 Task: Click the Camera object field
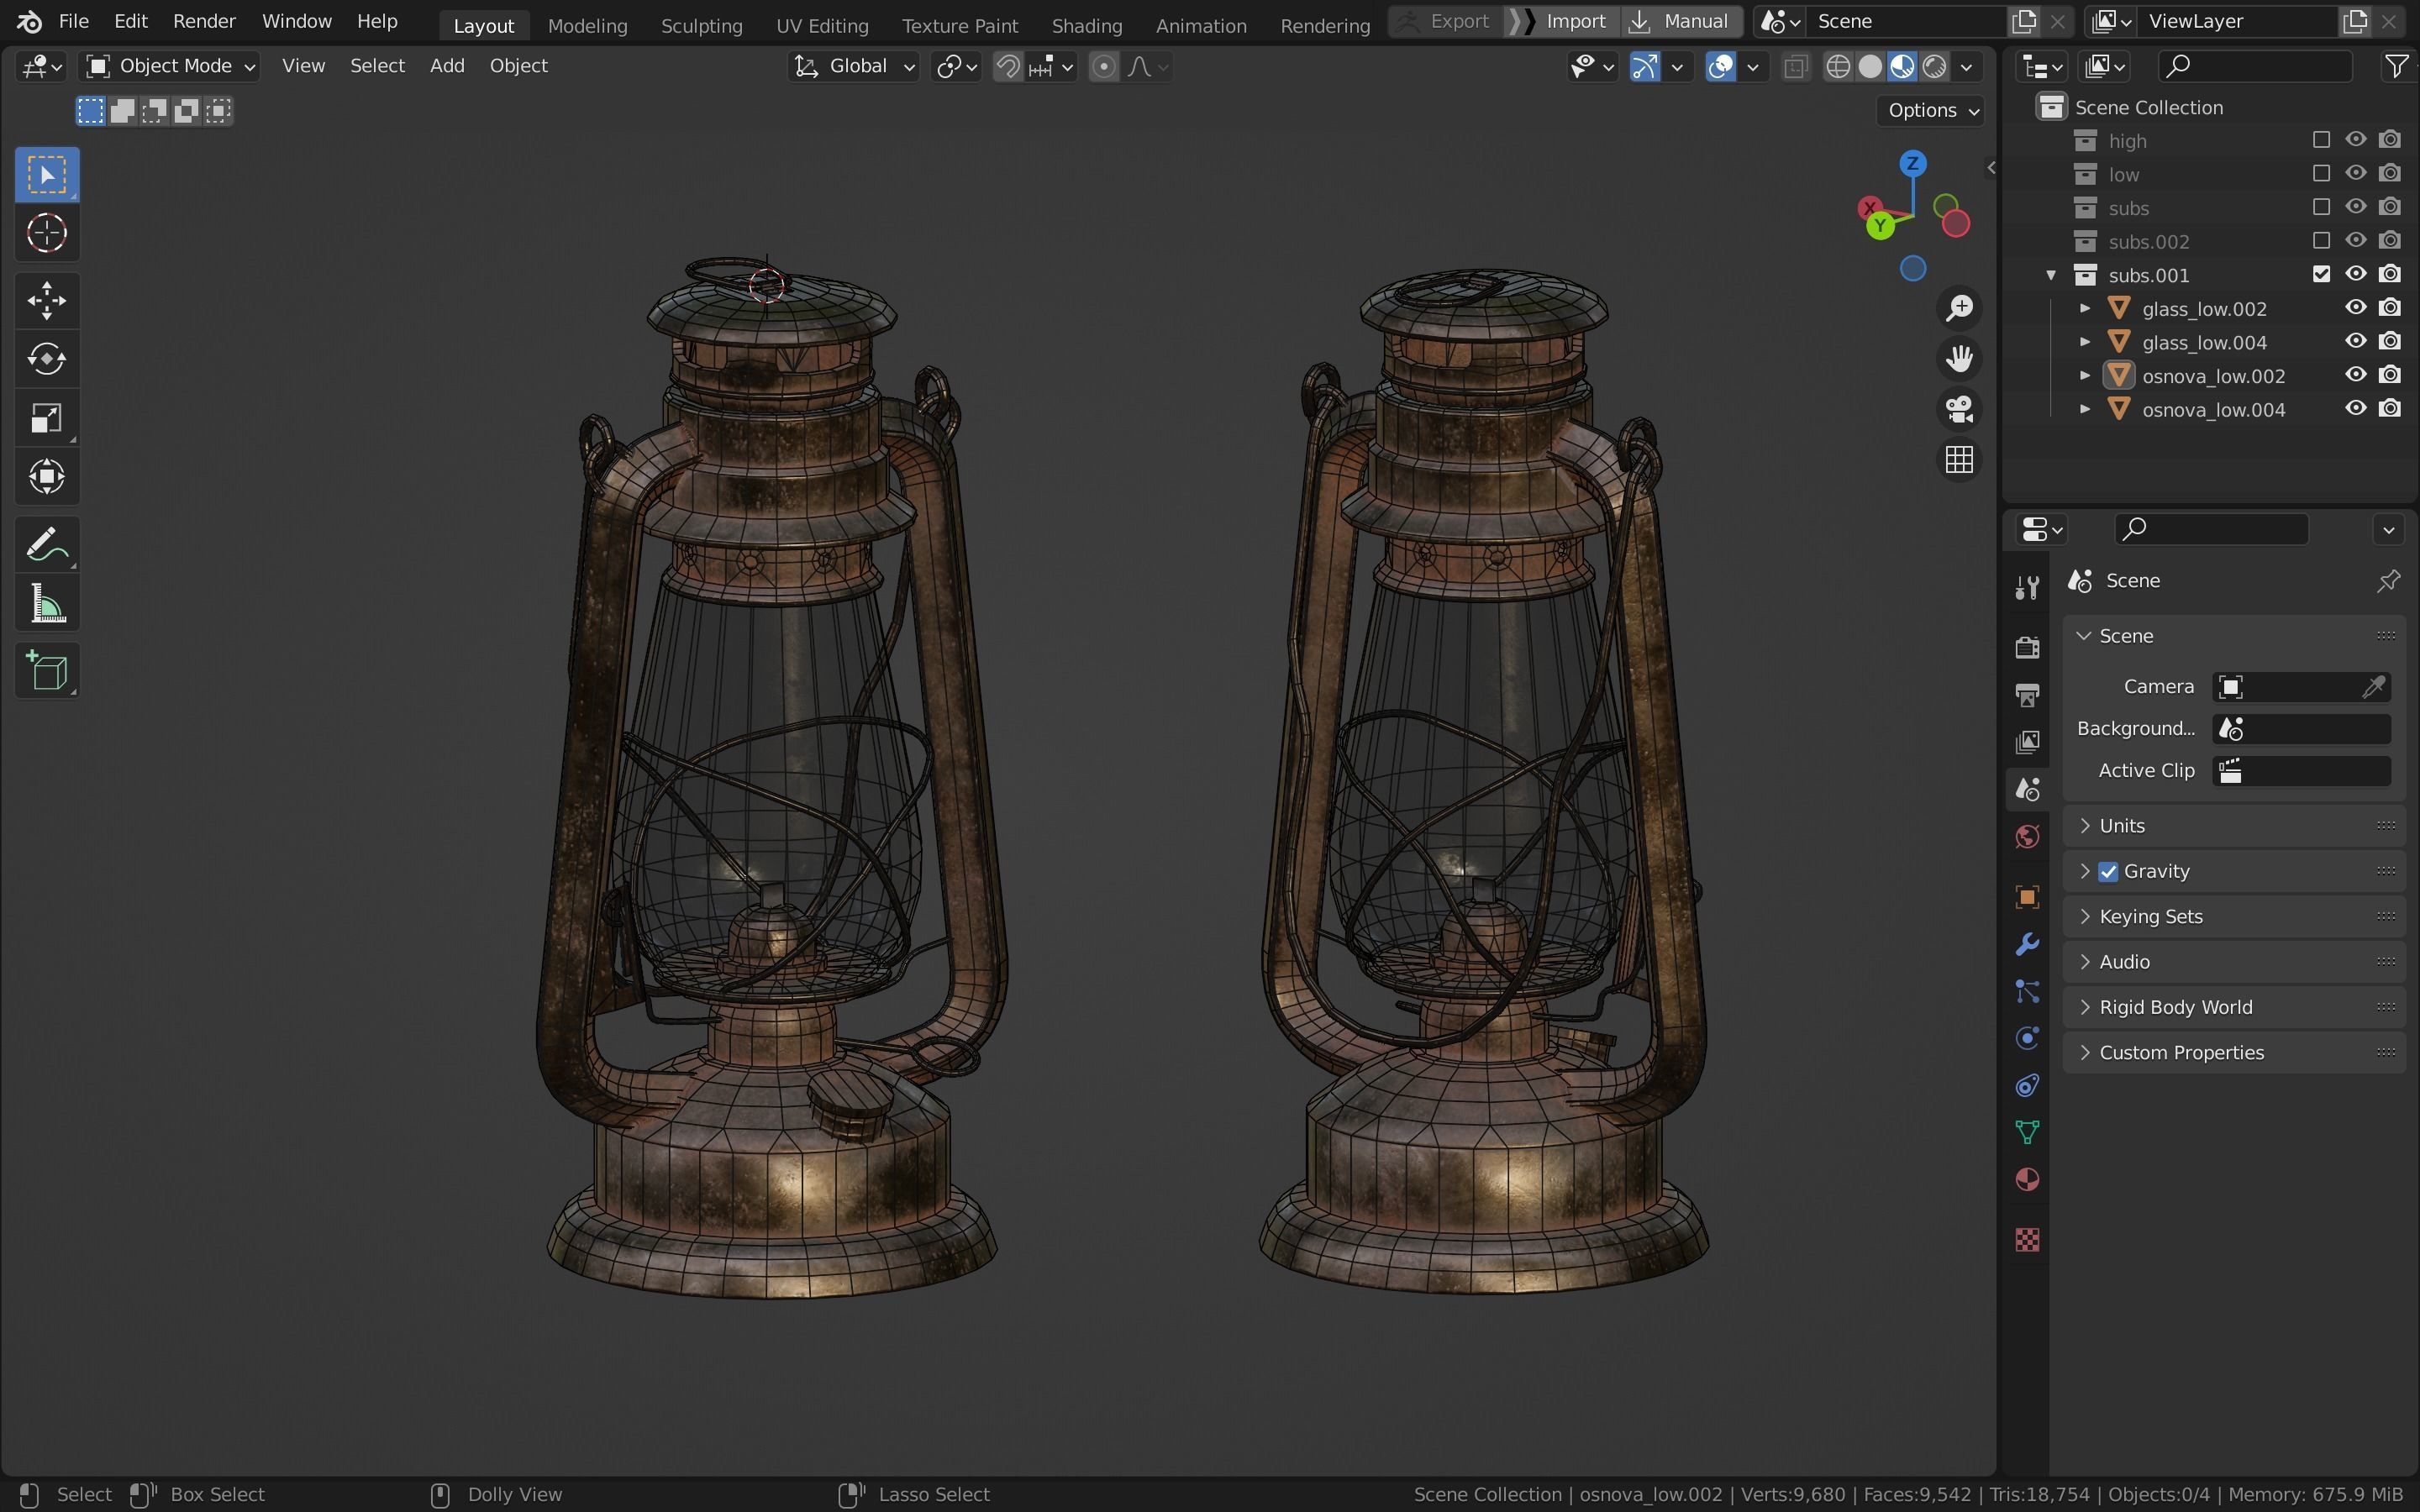[2302, 687]
